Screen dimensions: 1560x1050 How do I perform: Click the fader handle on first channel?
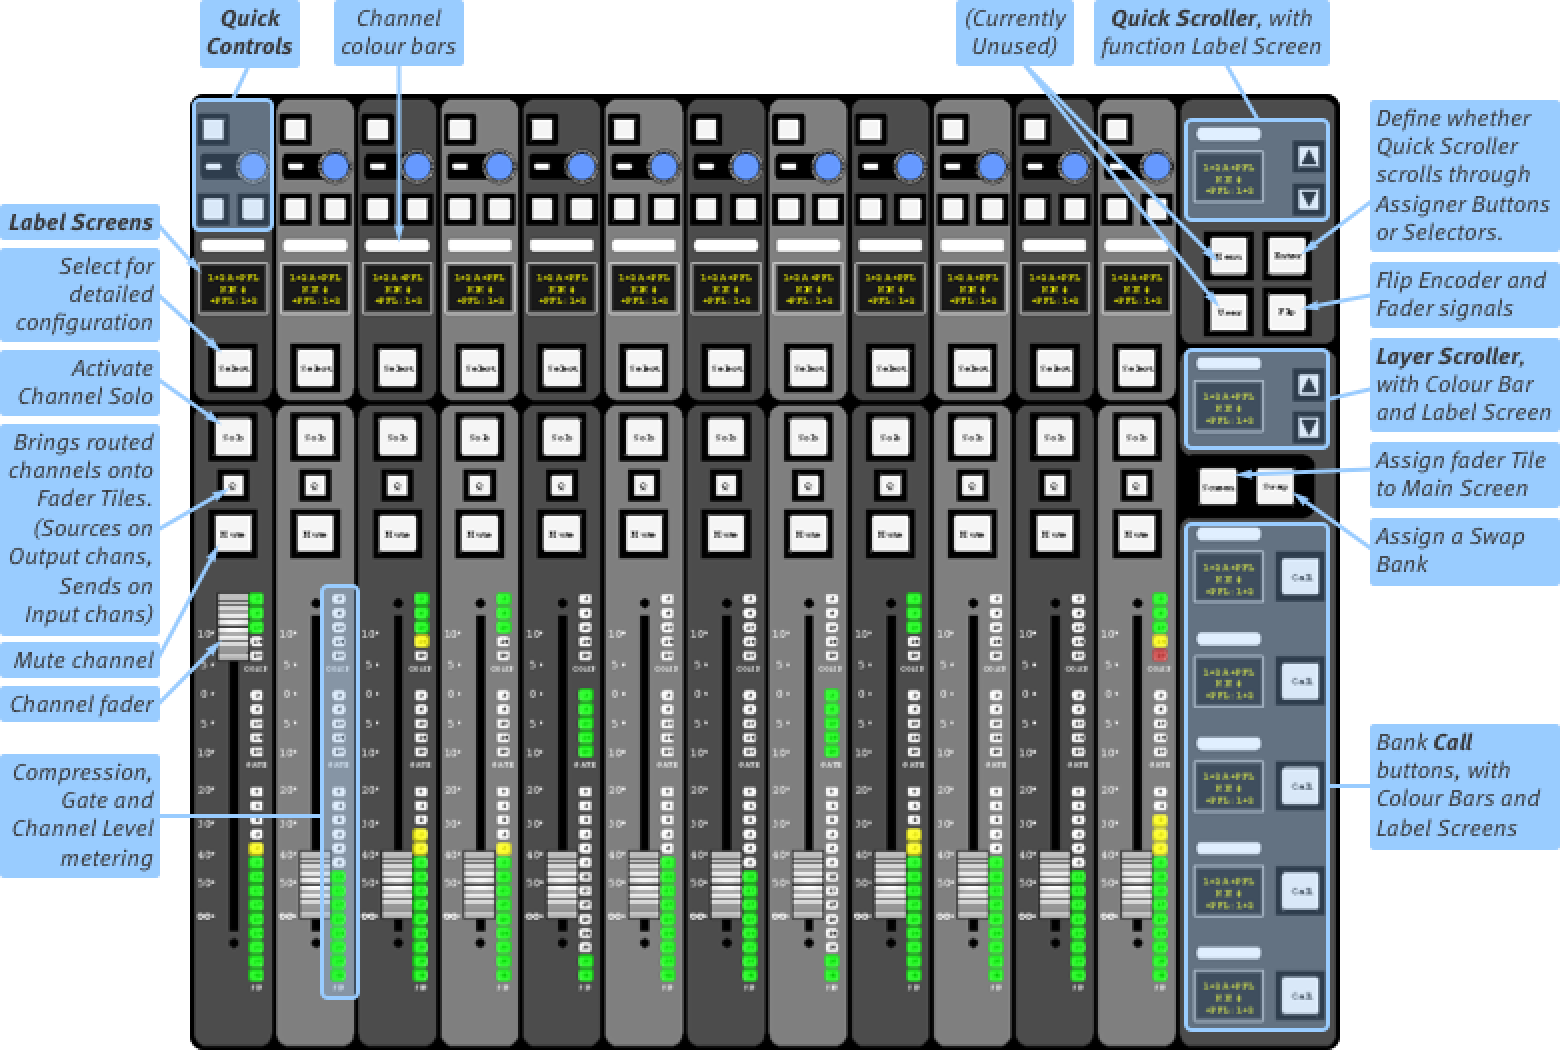tap(233, 626)
